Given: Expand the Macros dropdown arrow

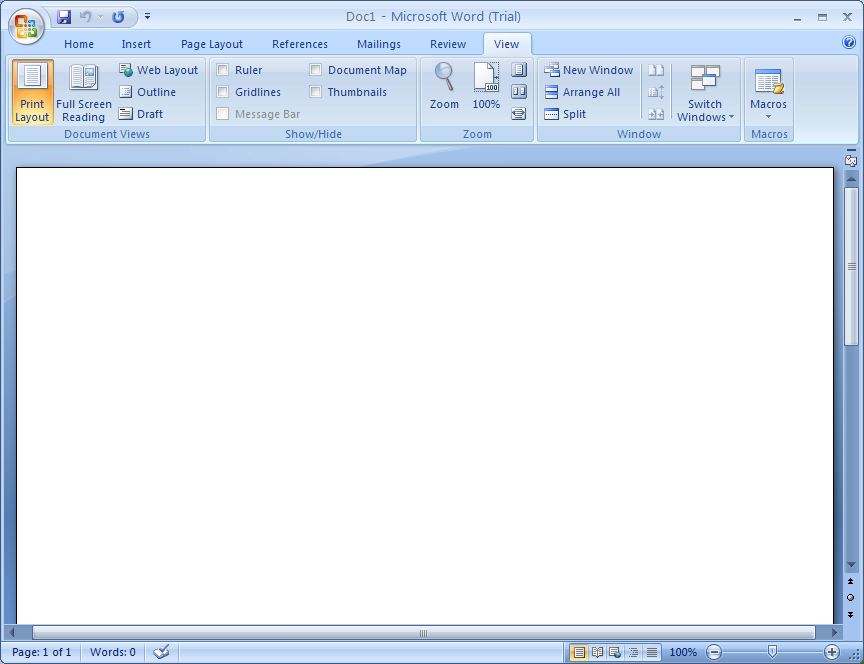Looking at the screenshot, I should tap(769, 116).
